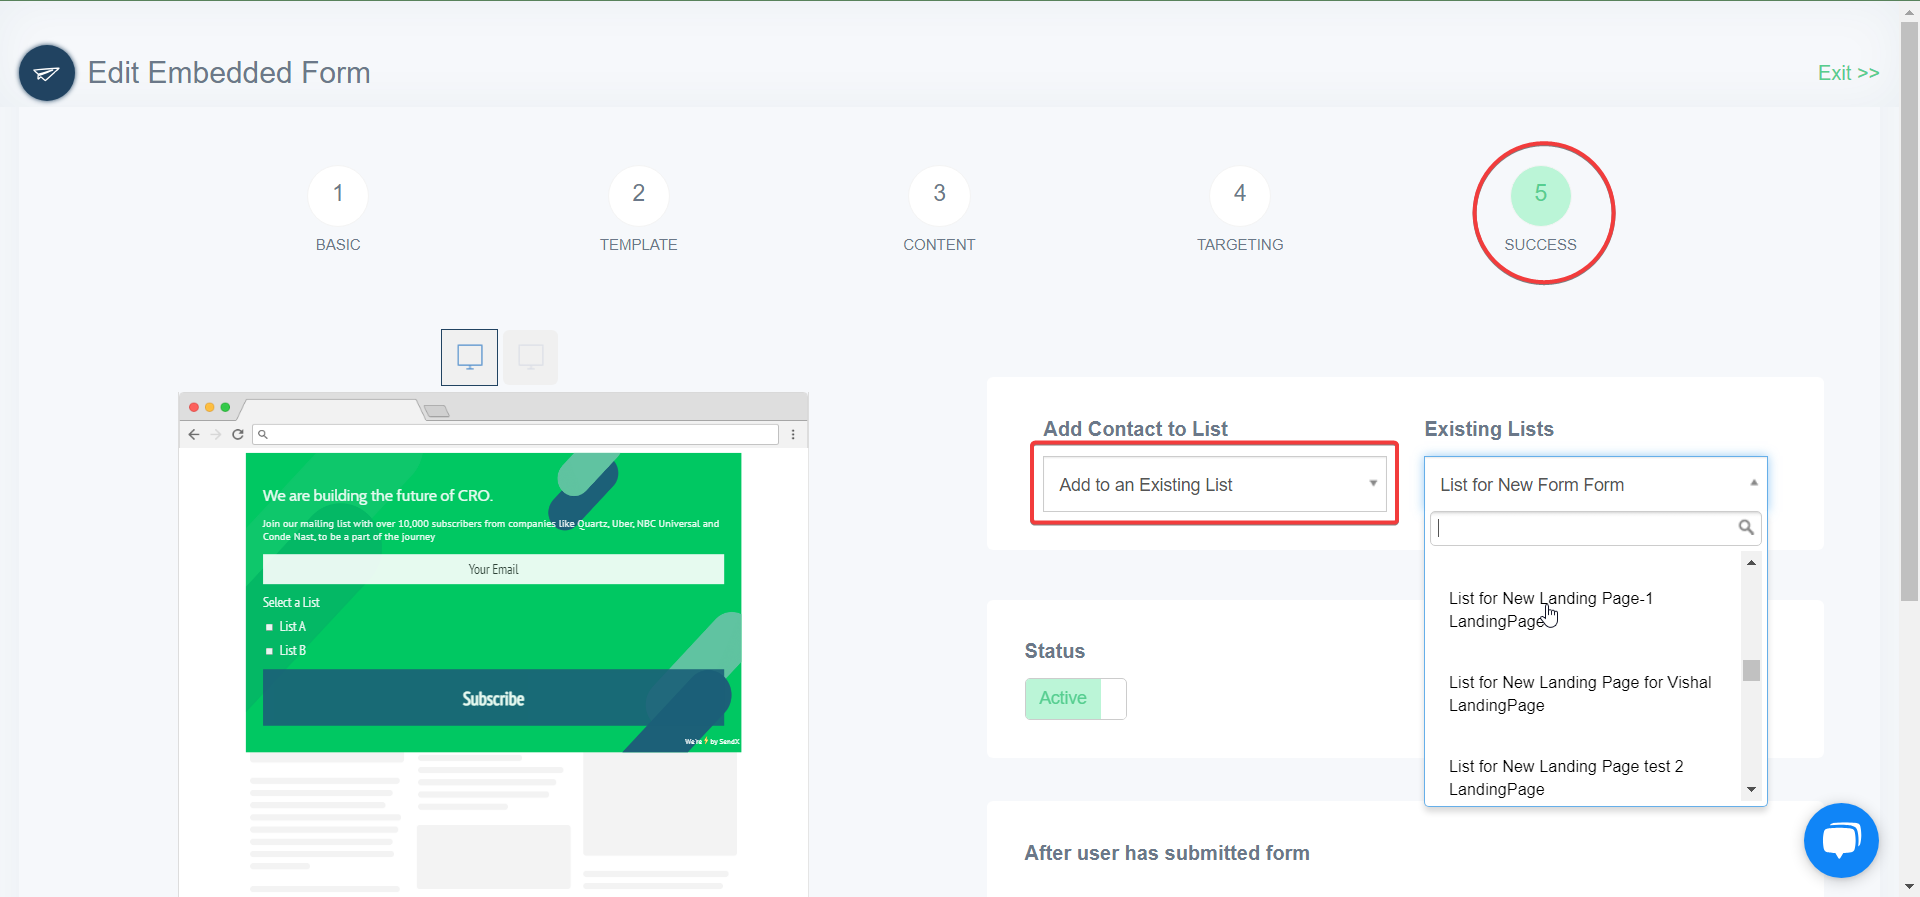
Task: Check the List B checkbox in preview
Action: [269, 651]
